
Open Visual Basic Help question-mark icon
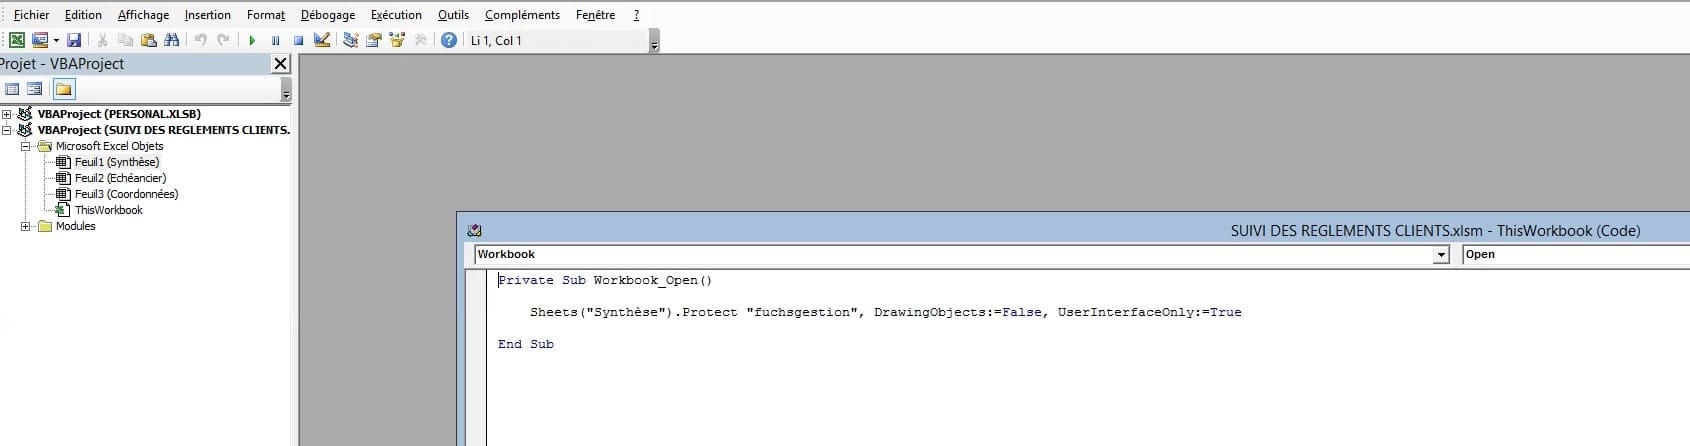click(449, 40)
